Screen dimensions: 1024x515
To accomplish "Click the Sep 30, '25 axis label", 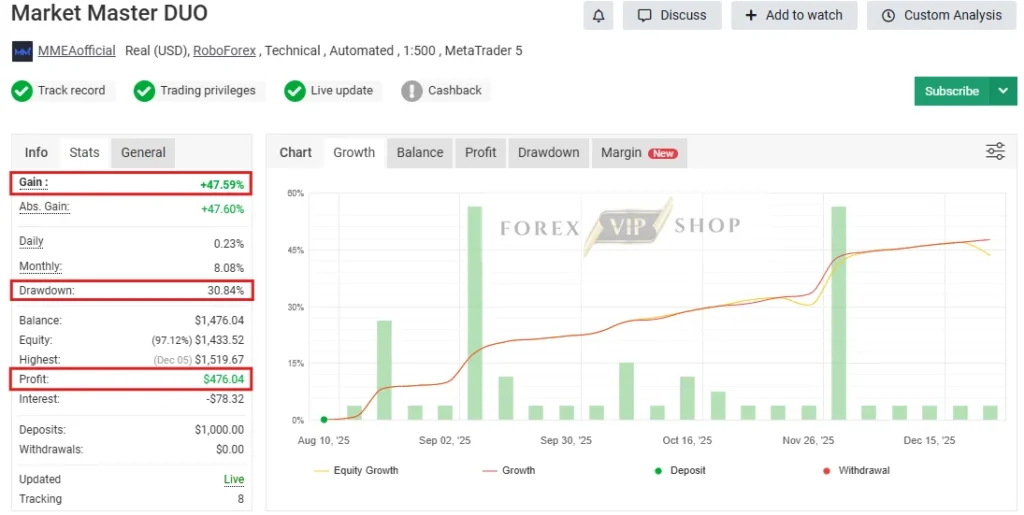I will coord(566,441).
